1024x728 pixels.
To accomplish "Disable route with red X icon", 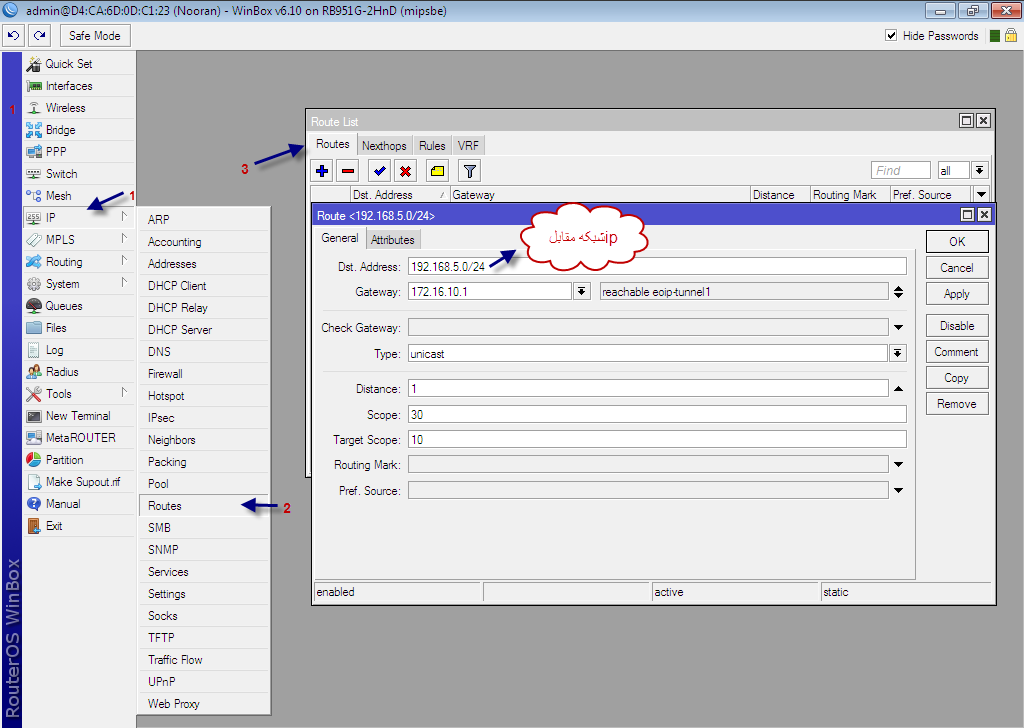I will (x=406, y=171).
